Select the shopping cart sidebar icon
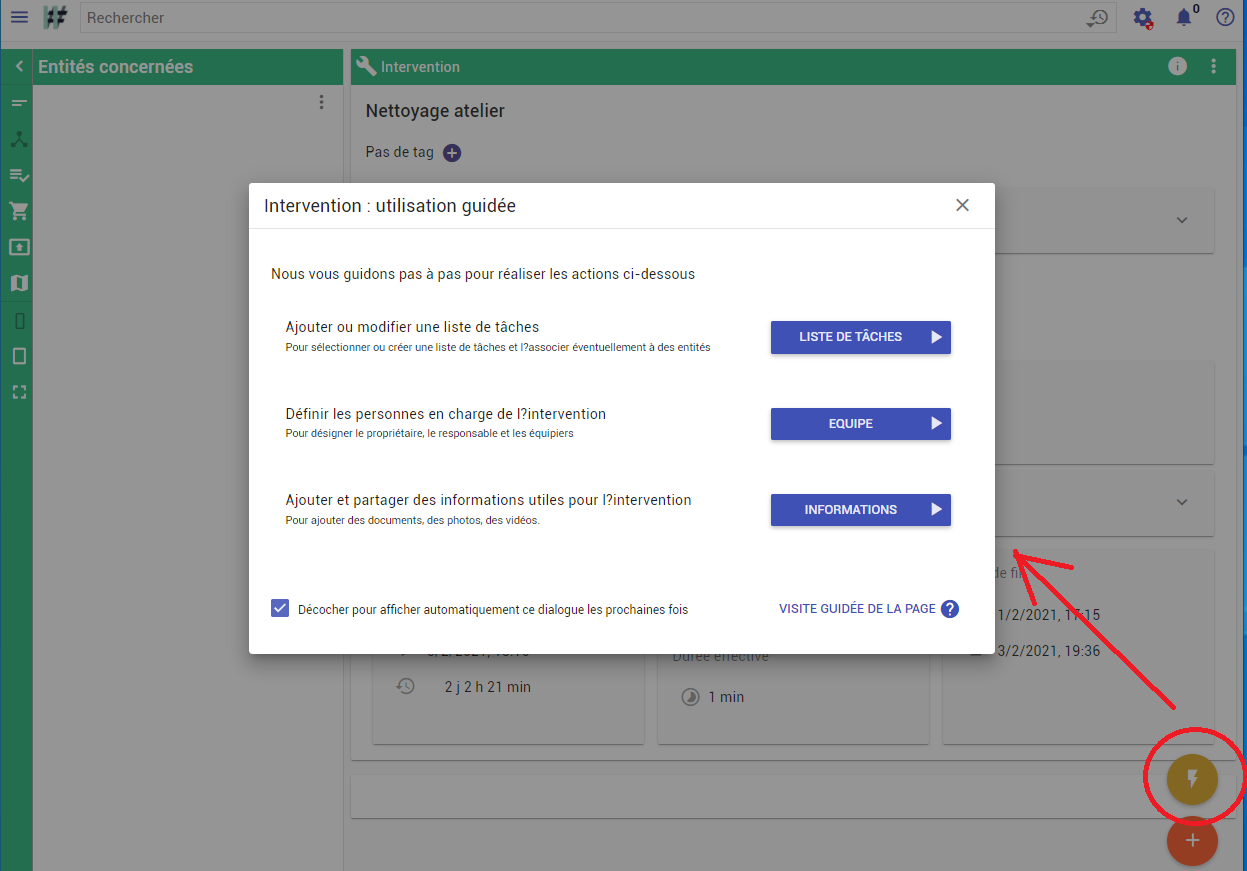 coord(19,211)
